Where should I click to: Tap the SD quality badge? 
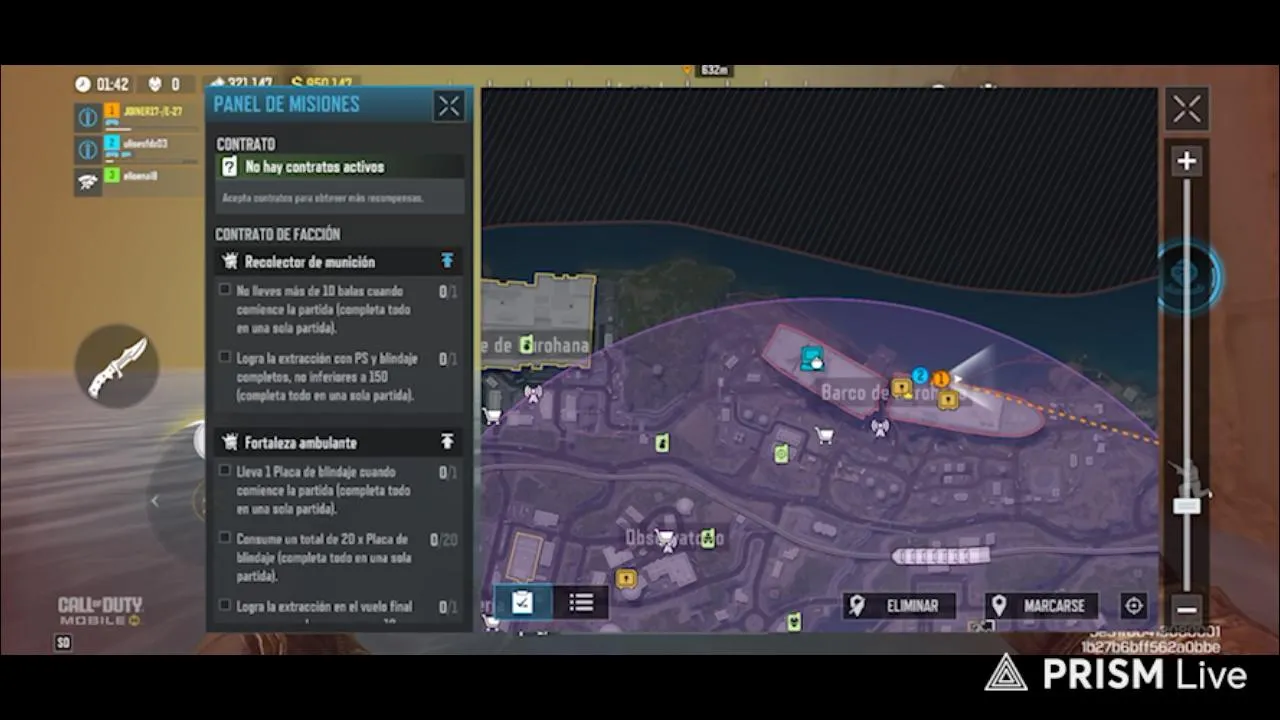[63, 643]
